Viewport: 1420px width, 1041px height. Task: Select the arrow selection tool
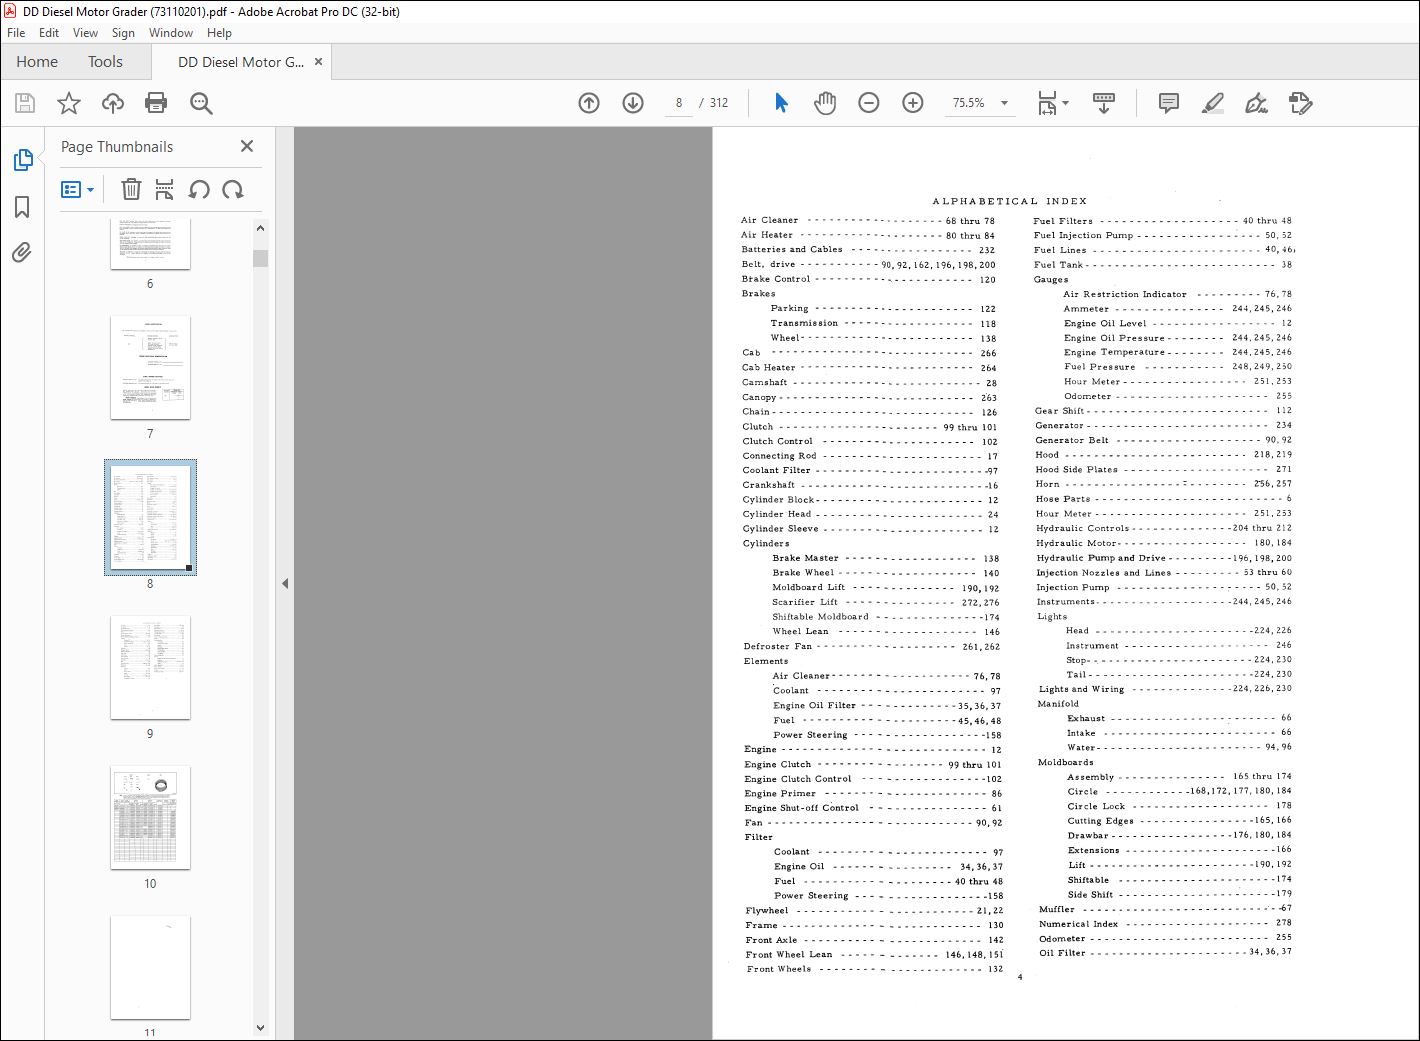pos(781,103)
